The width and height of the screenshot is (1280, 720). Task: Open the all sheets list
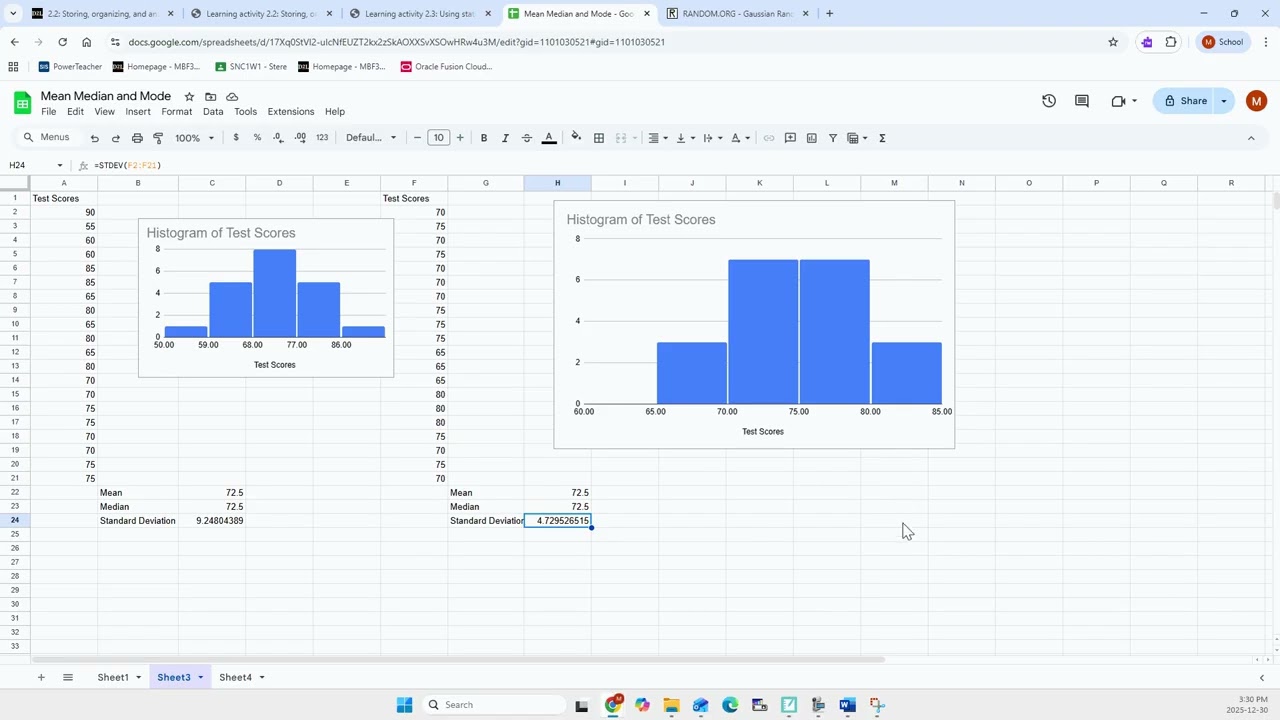(x=68, y=678)
